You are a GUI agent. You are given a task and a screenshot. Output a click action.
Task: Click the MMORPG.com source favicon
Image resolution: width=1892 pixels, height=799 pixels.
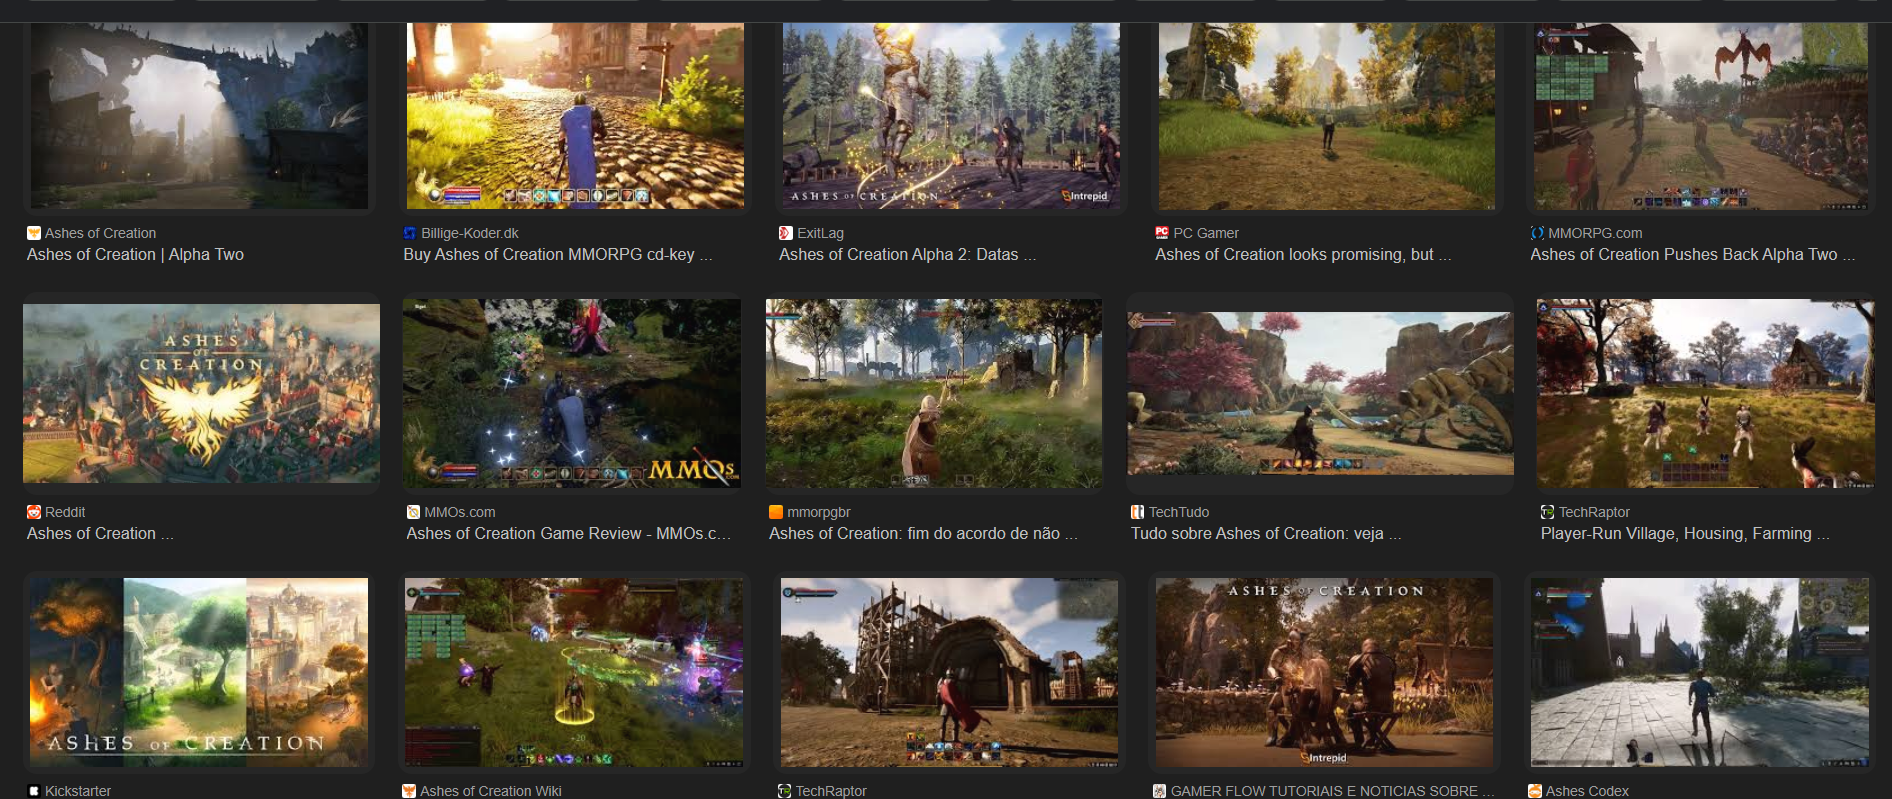pyautogui.click(x=1537, y=233)
